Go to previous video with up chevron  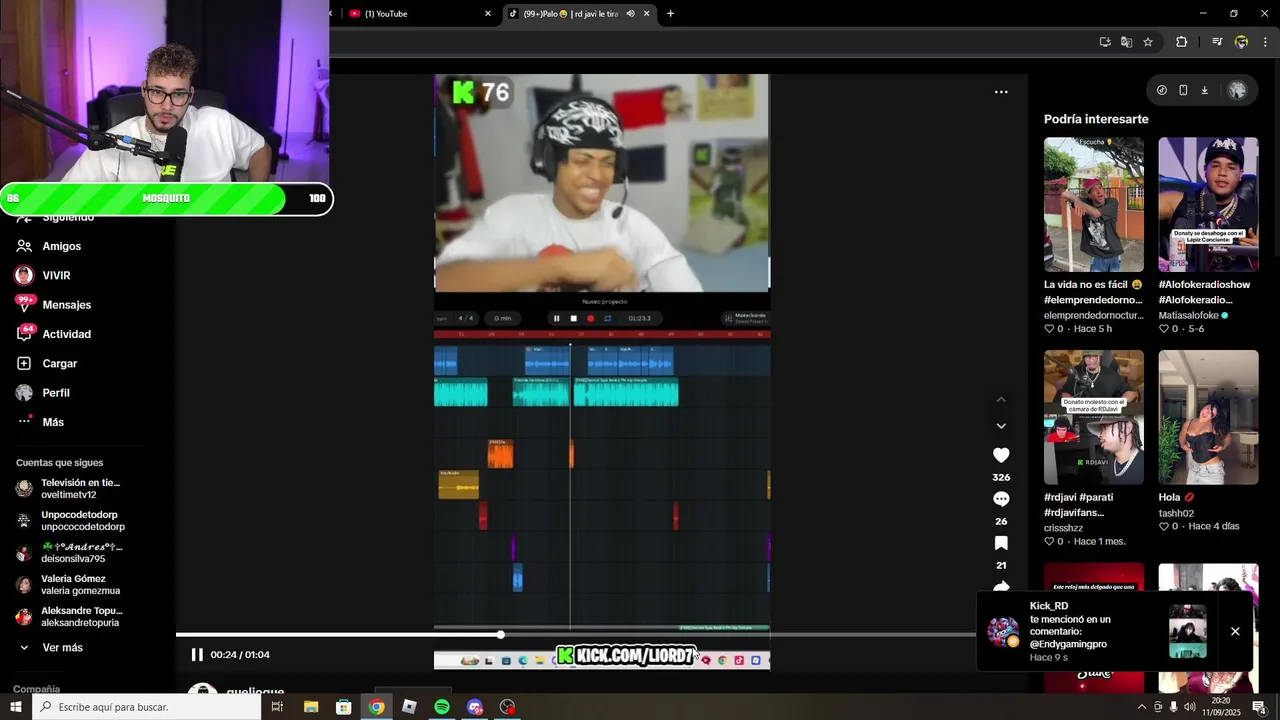pyautogui.click(x=1001, y=399)
